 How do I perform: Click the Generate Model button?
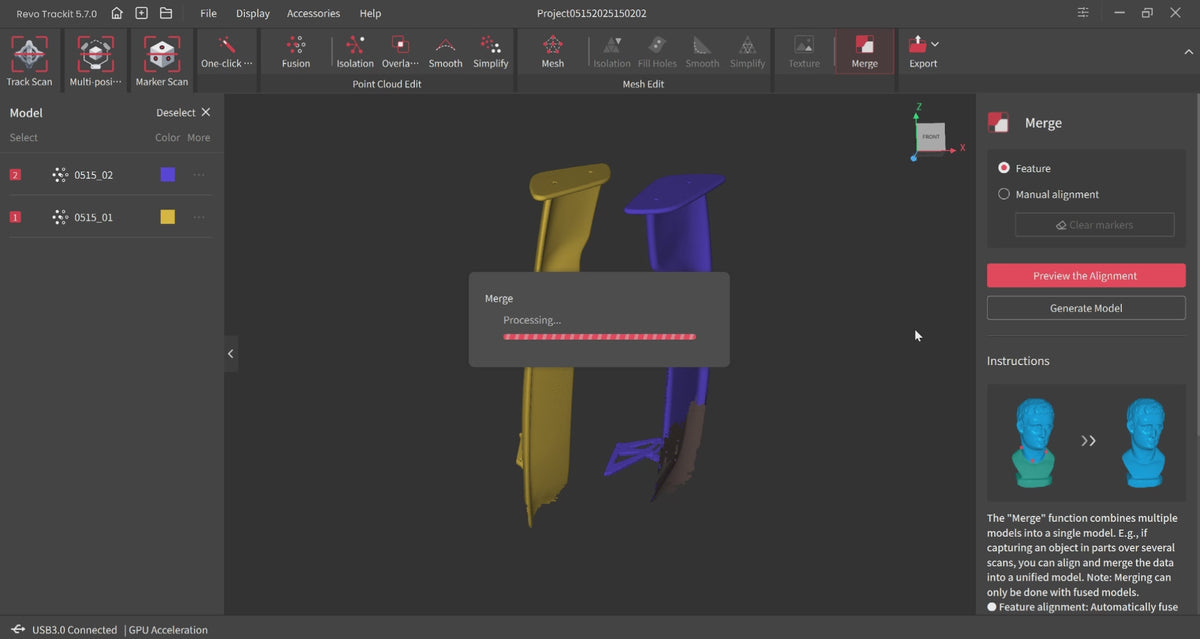(1085, 308)
